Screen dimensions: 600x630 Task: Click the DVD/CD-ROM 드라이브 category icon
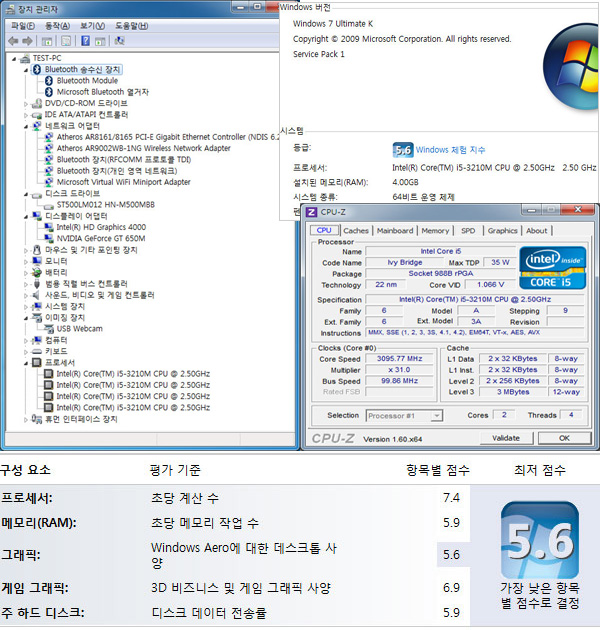coord(37,103)
